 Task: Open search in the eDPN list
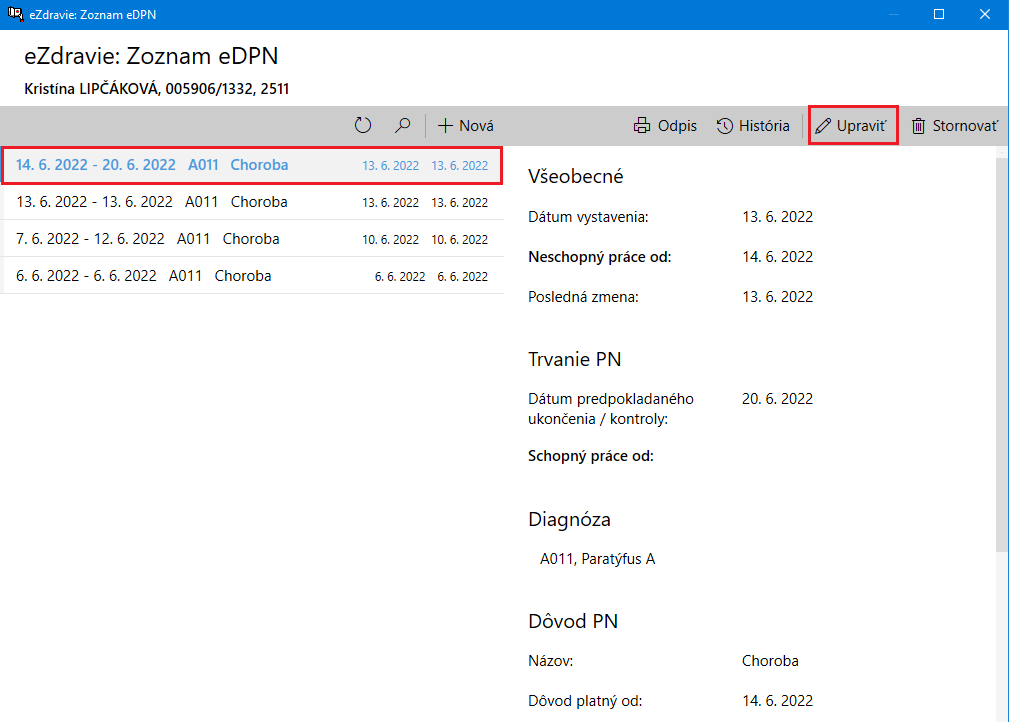(402, 125)
